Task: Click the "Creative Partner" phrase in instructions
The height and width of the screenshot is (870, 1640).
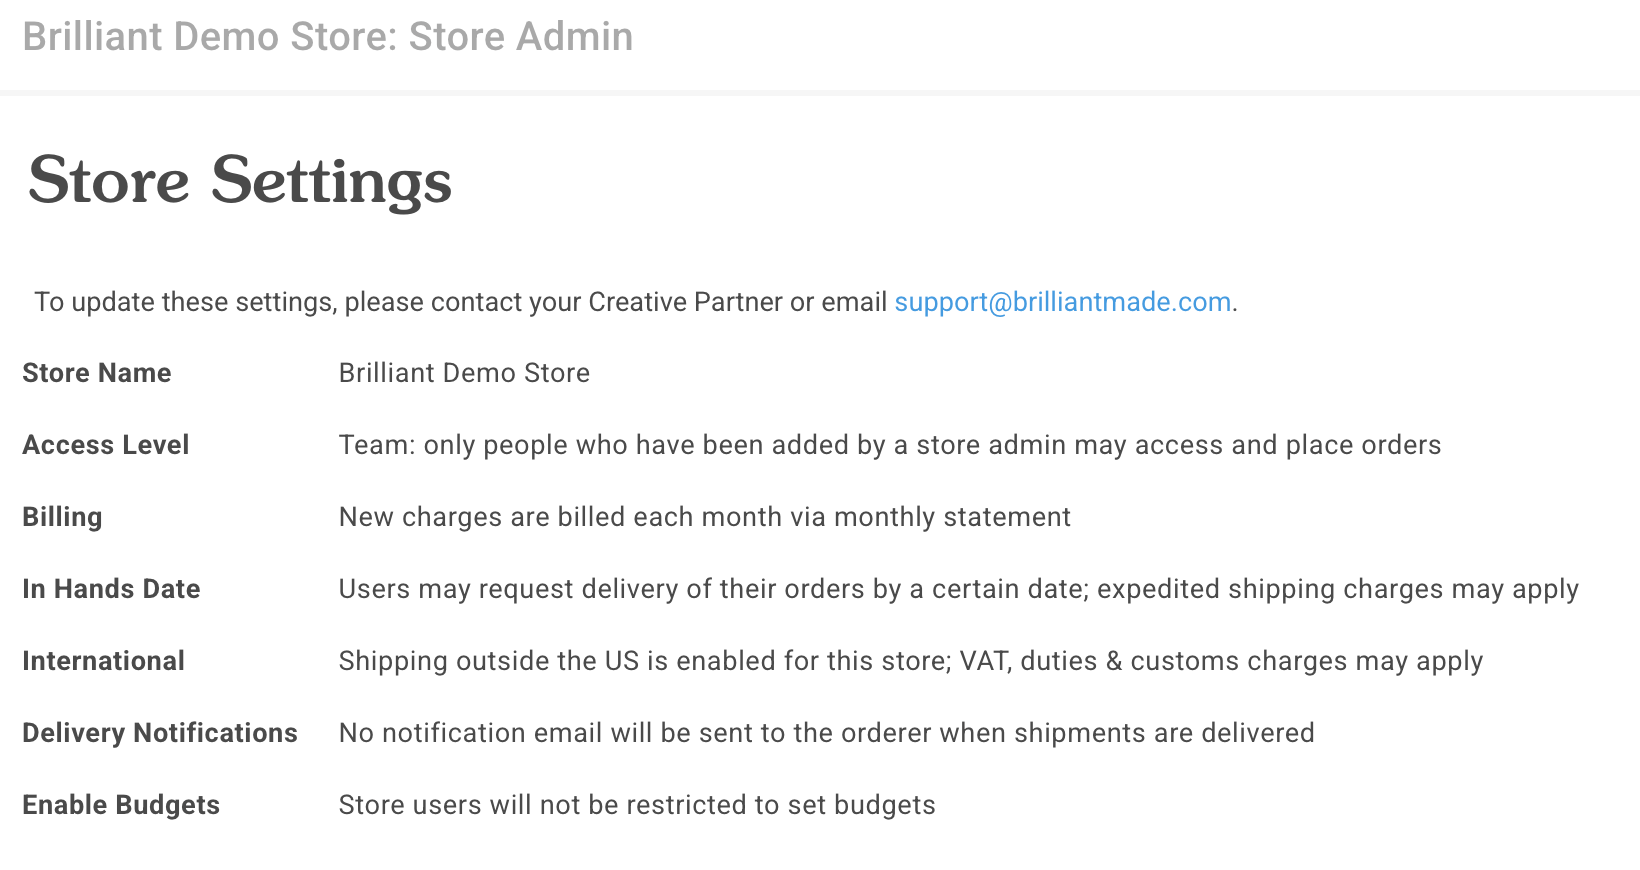Action: point(685,302)
